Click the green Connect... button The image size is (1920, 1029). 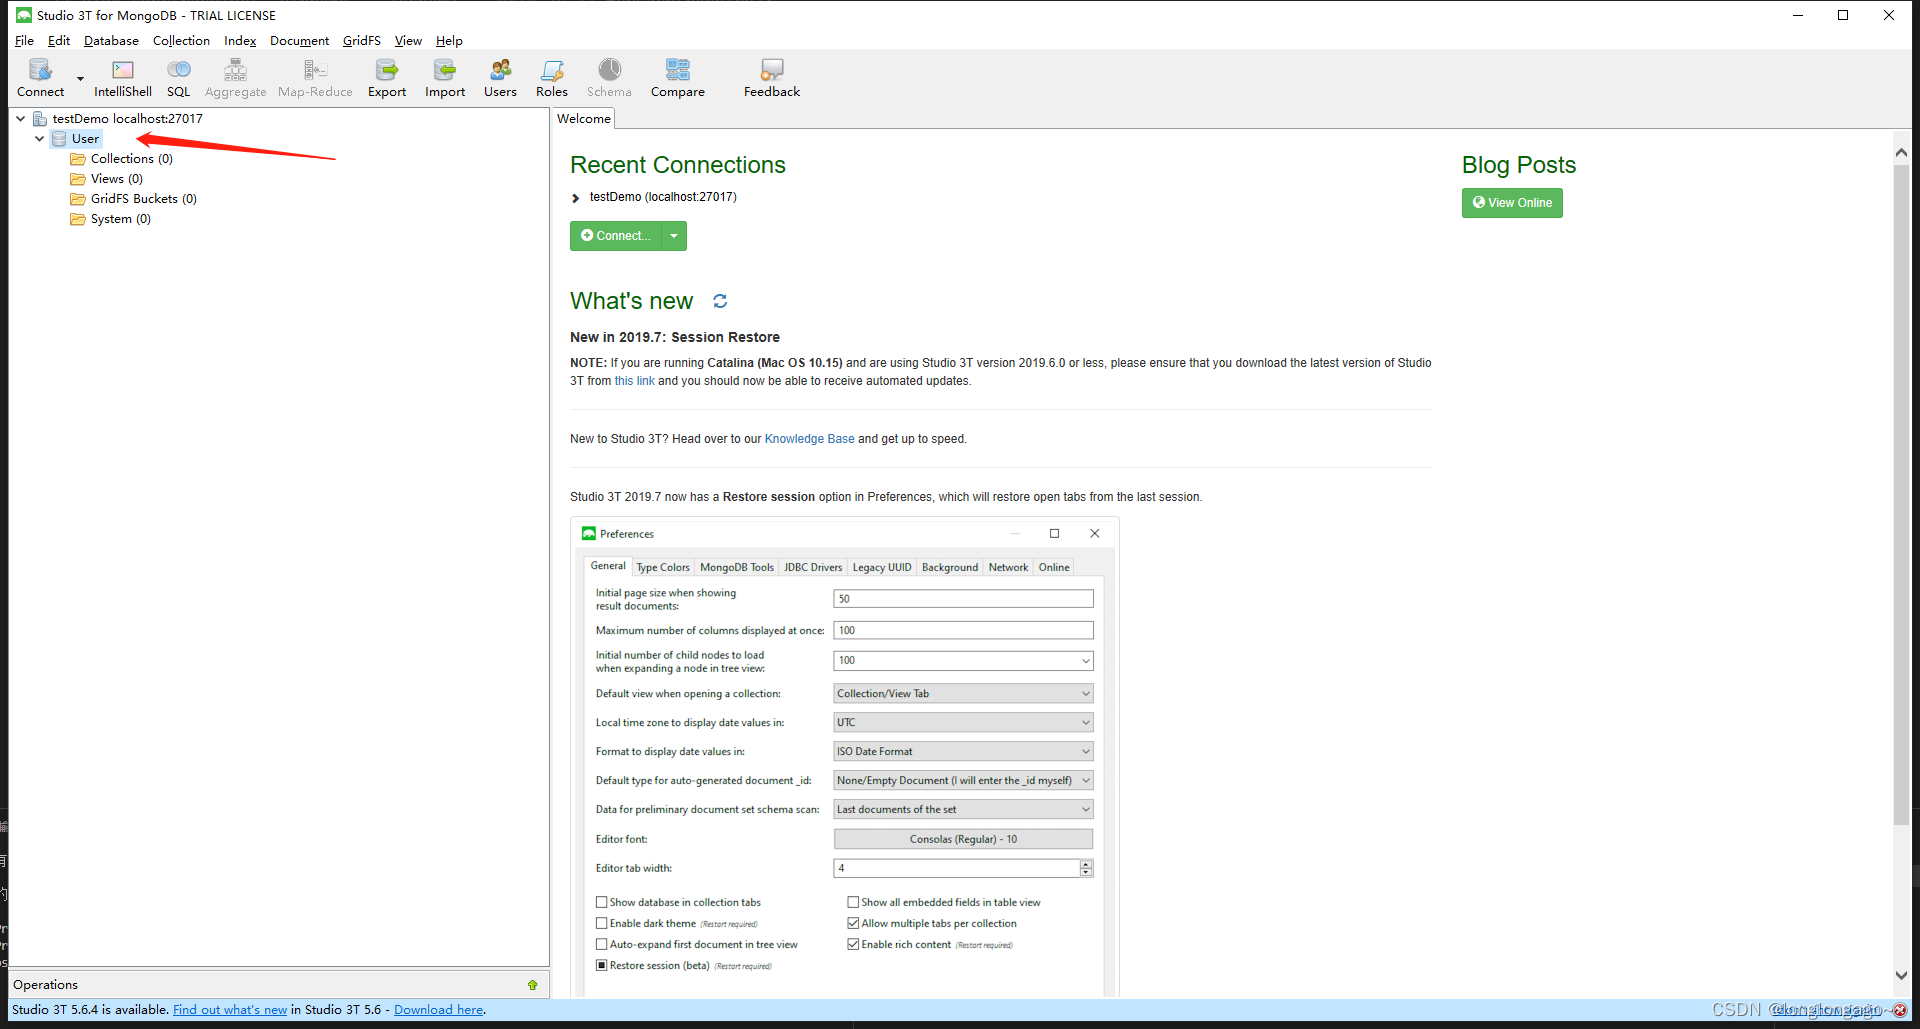click(x=616, y=236)
